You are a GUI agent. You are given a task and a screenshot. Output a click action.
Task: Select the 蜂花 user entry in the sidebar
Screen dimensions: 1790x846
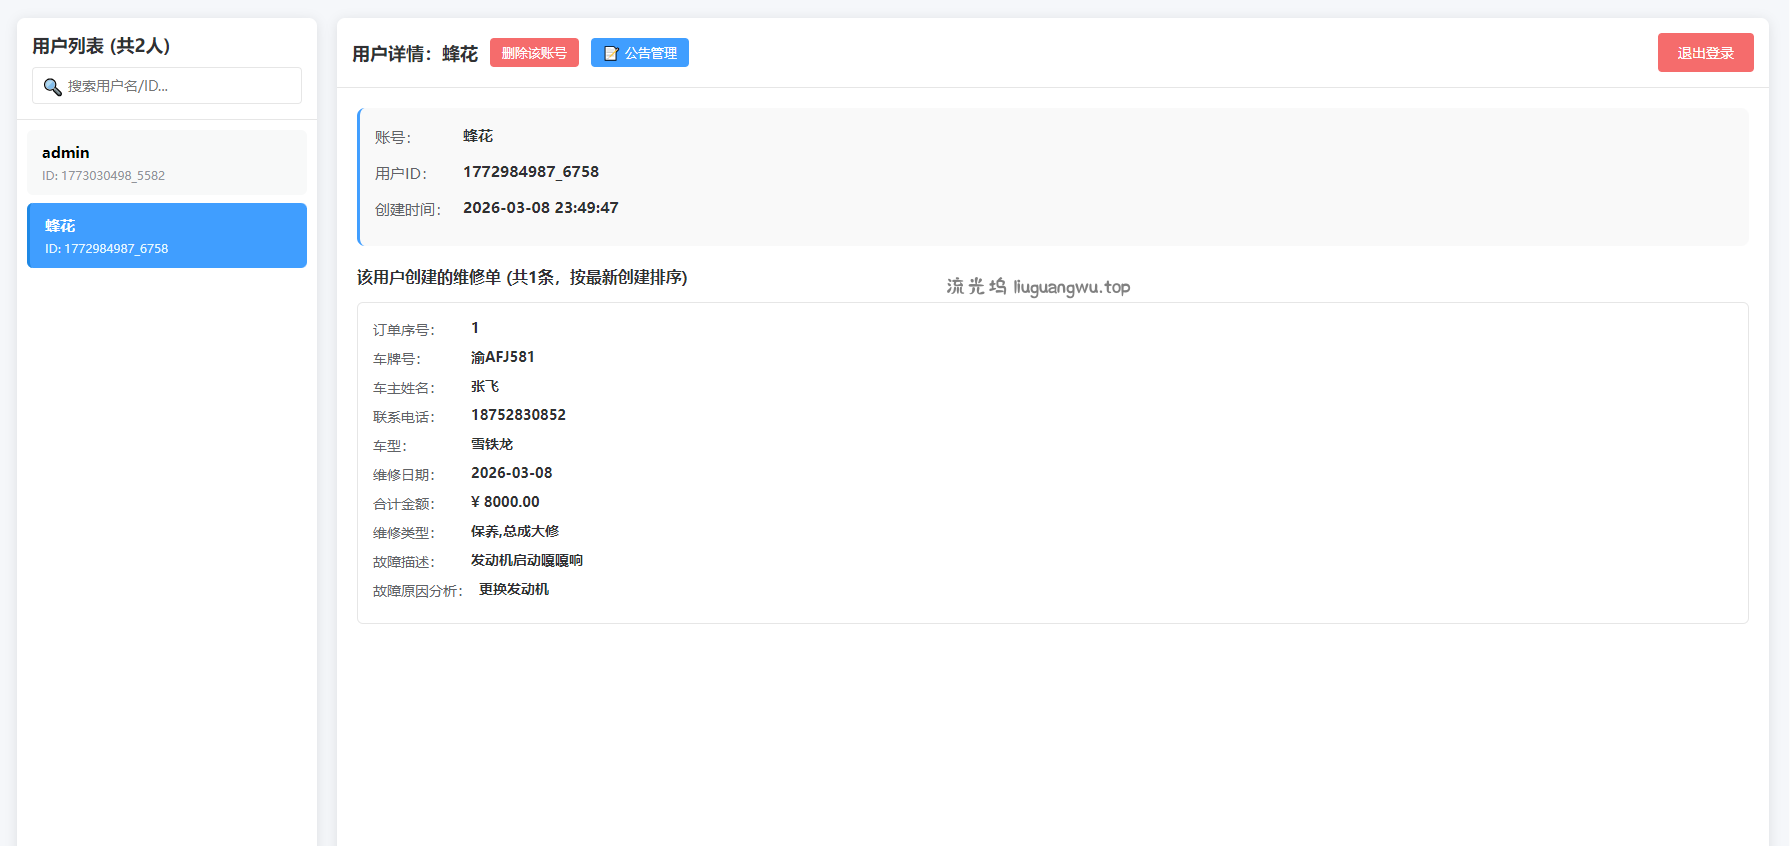[167, 236]
